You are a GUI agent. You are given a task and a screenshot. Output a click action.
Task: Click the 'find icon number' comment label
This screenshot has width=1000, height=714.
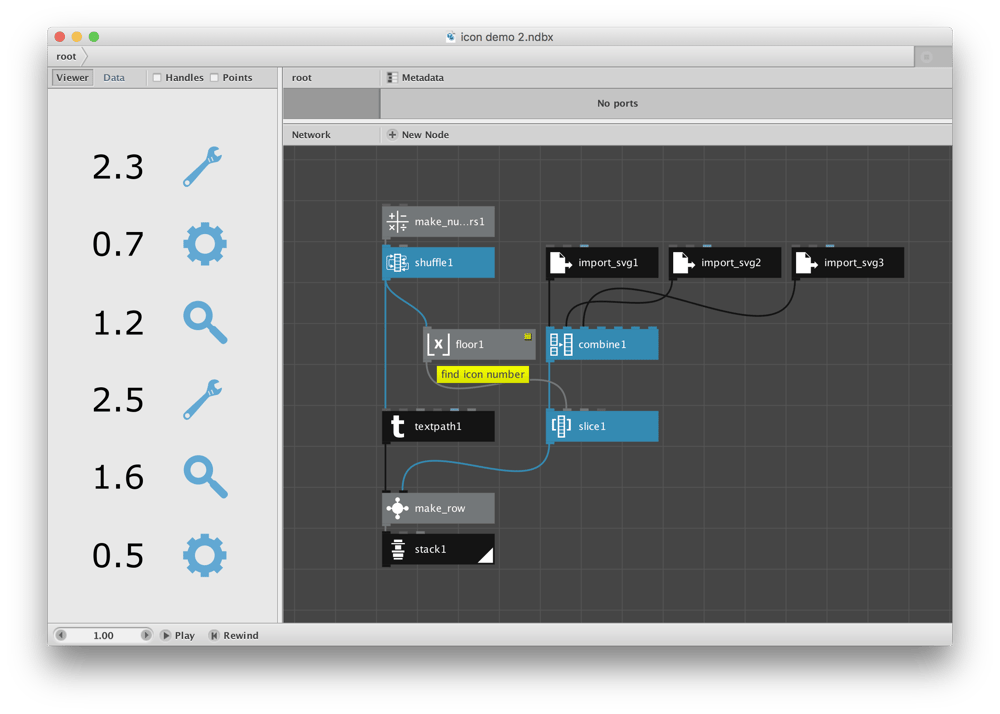pyautogui.click(x=483, y=374)
